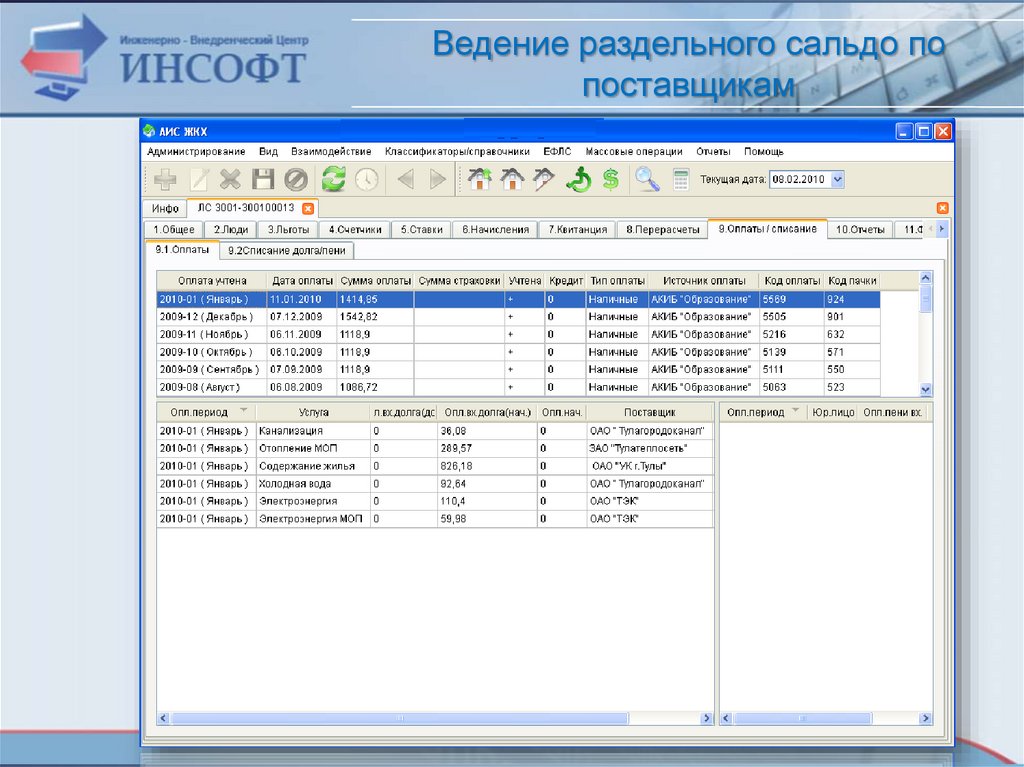The image size is (1024, 767).
Task: Click the delete X toolbar icon
Action: [x=231, y=179]
